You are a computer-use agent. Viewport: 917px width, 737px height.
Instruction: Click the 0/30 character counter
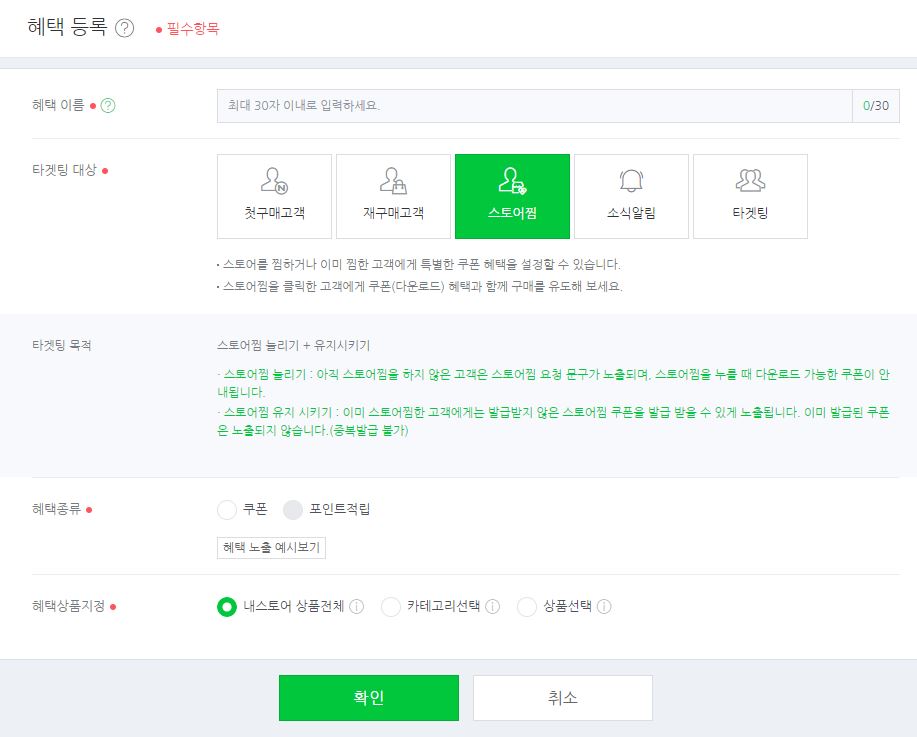click(x=875, y=106)
